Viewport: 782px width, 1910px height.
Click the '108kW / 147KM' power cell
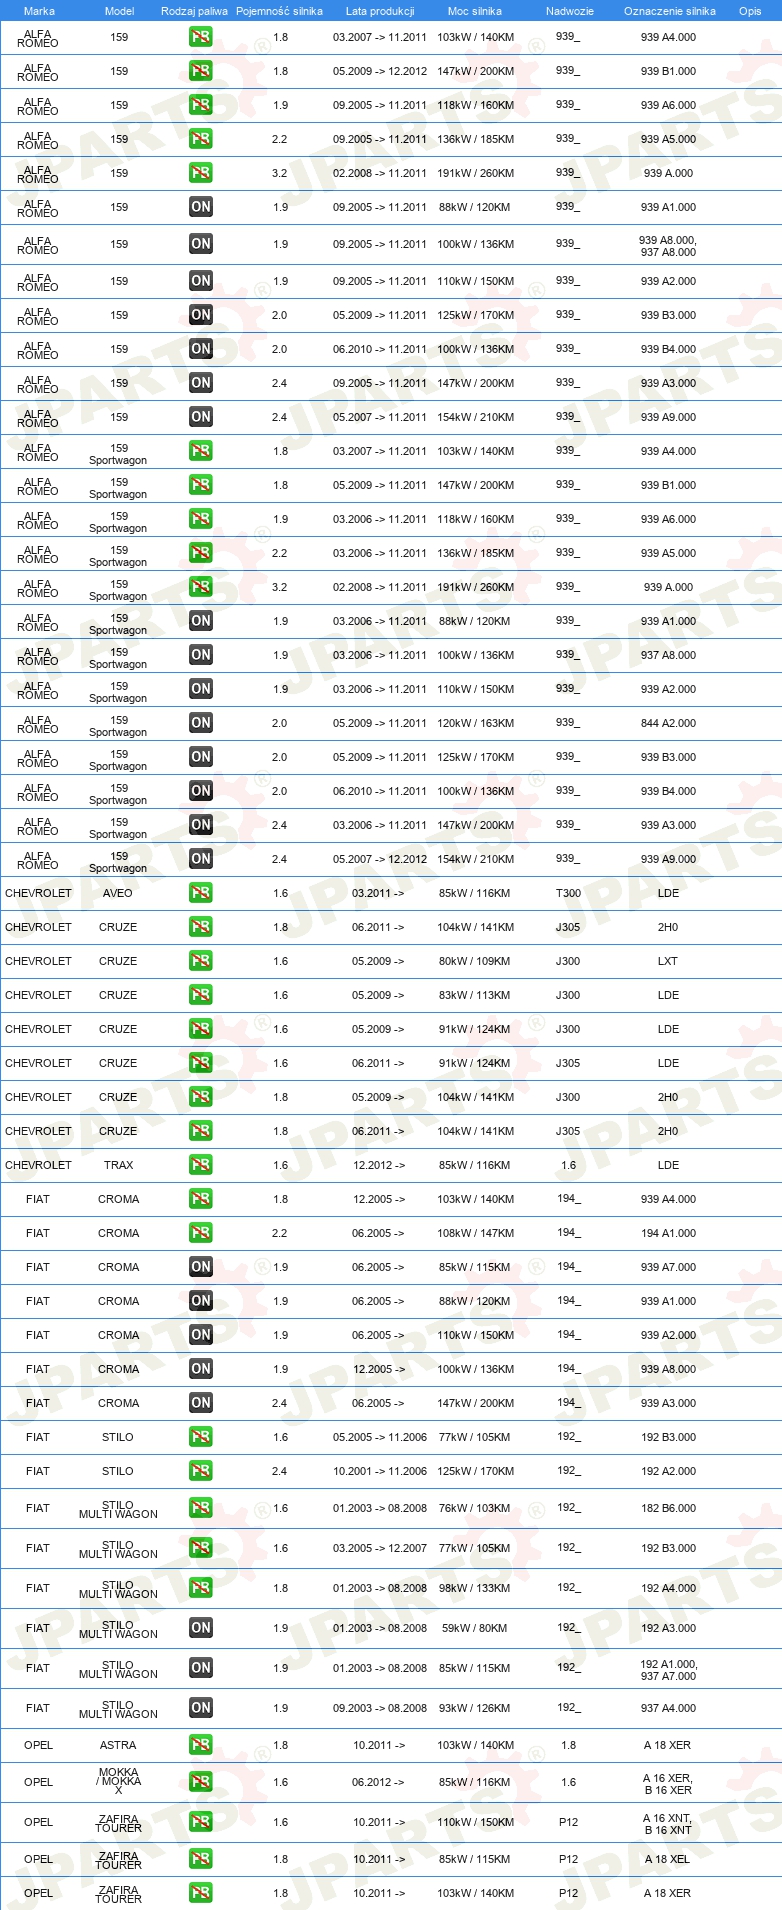click(475, 1233)
